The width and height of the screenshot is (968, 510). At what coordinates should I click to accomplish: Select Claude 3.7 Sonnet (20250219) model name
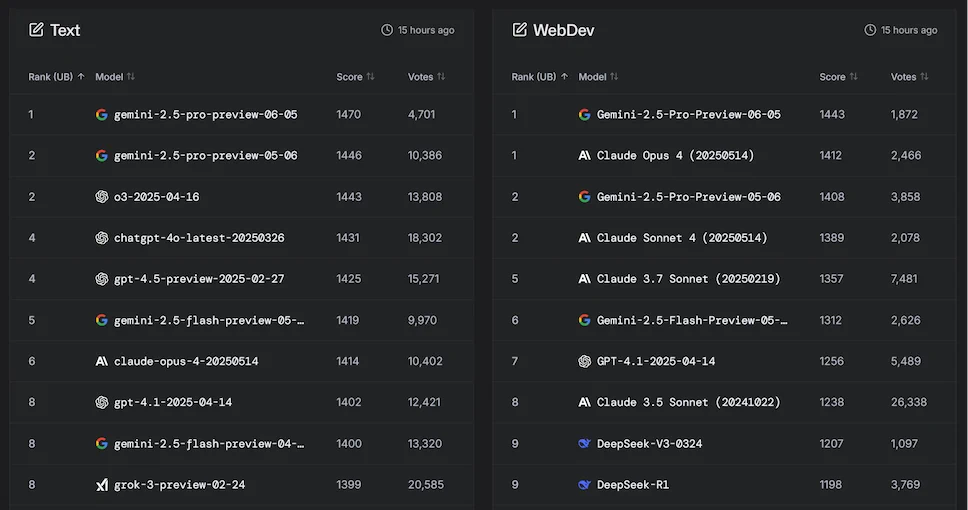coord(688,279)
